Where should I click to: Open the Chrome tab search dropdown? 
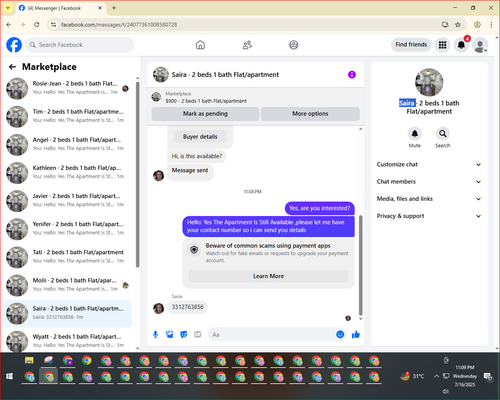(8, 8)
